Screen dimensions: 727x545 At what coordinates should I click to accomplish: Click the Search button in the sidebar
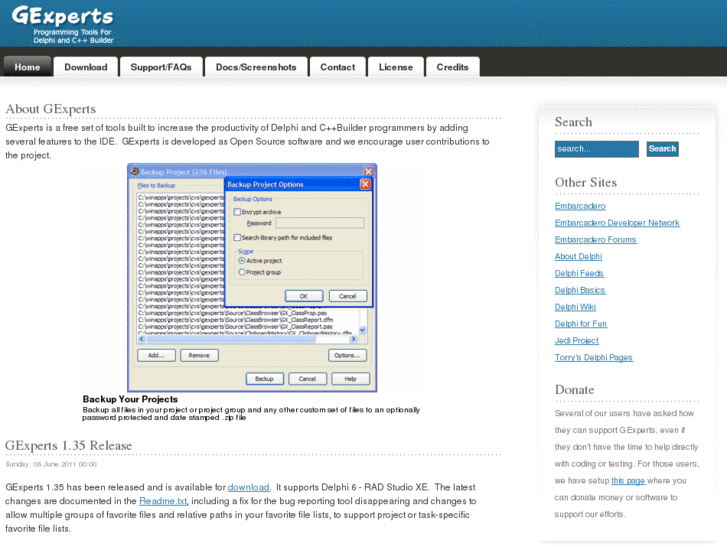[663, 149]
